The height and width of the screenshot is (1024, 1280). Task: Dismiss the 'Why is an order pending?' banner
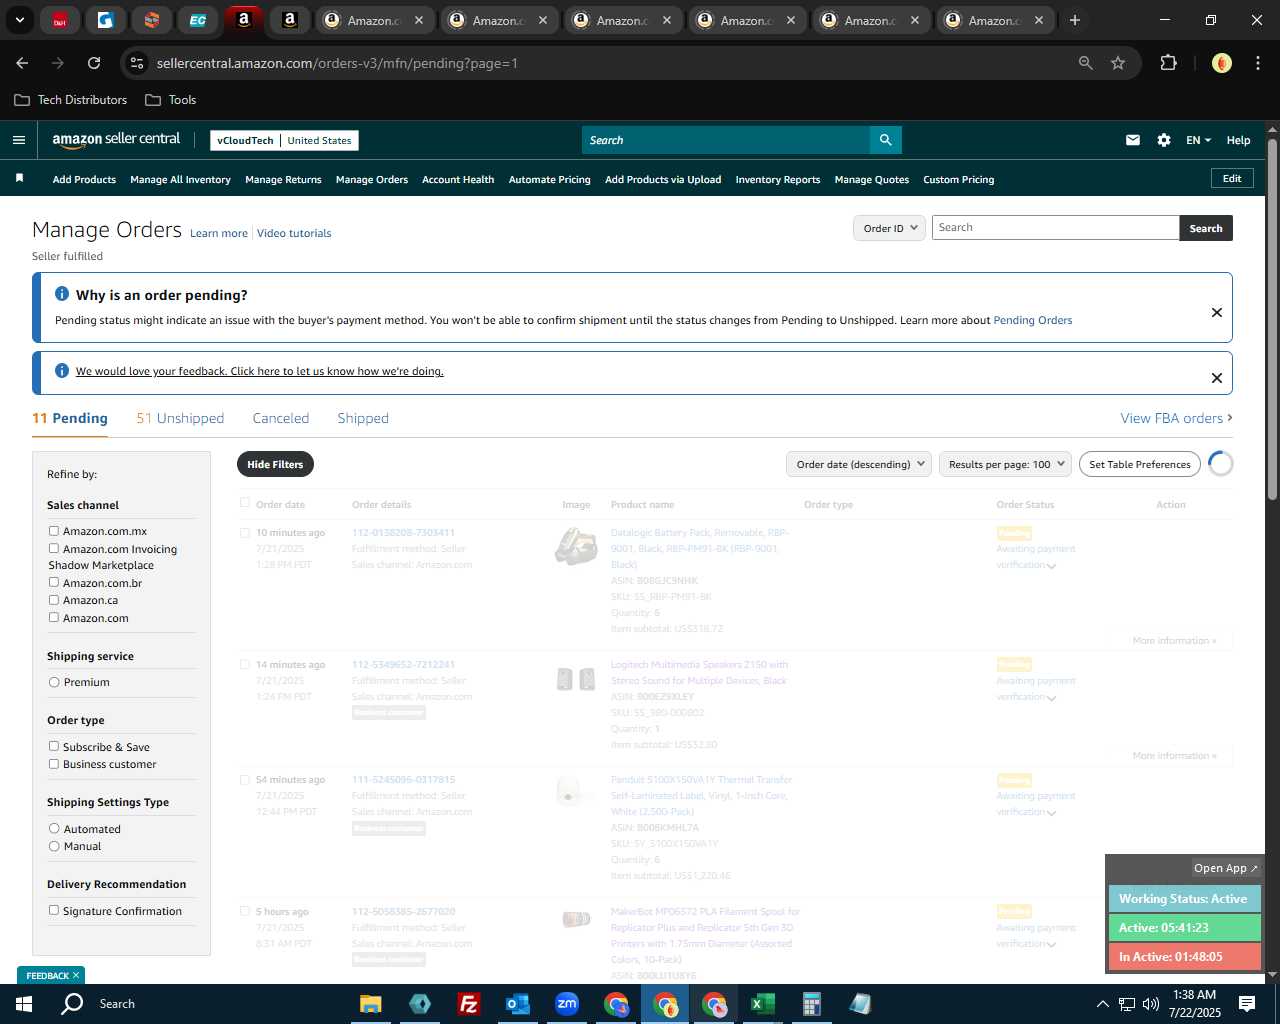[x=1217, y=312]
